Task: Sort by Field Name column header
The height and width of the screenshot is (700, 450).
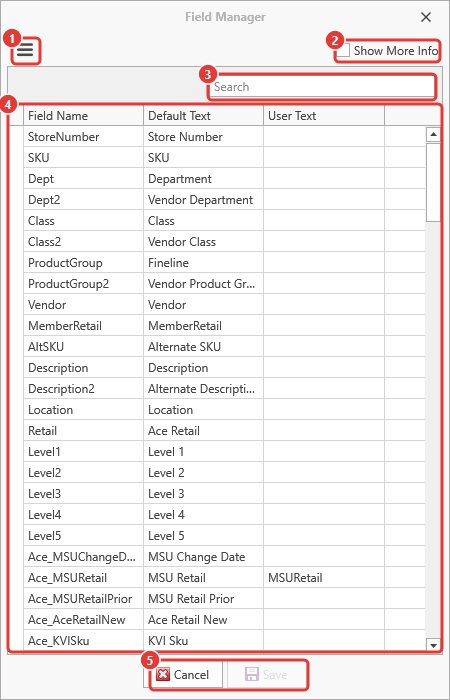Action: (83, 116)
